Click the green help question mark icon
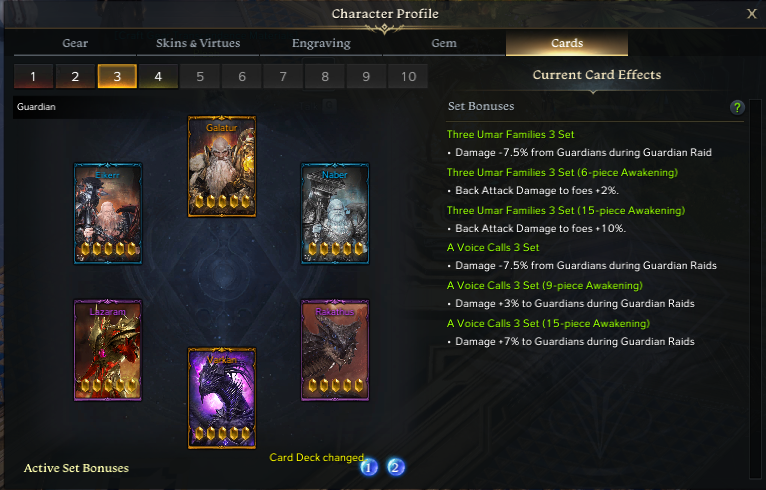Screen dimensions: 766x490 pyautogui.click(x=737, y=107)
